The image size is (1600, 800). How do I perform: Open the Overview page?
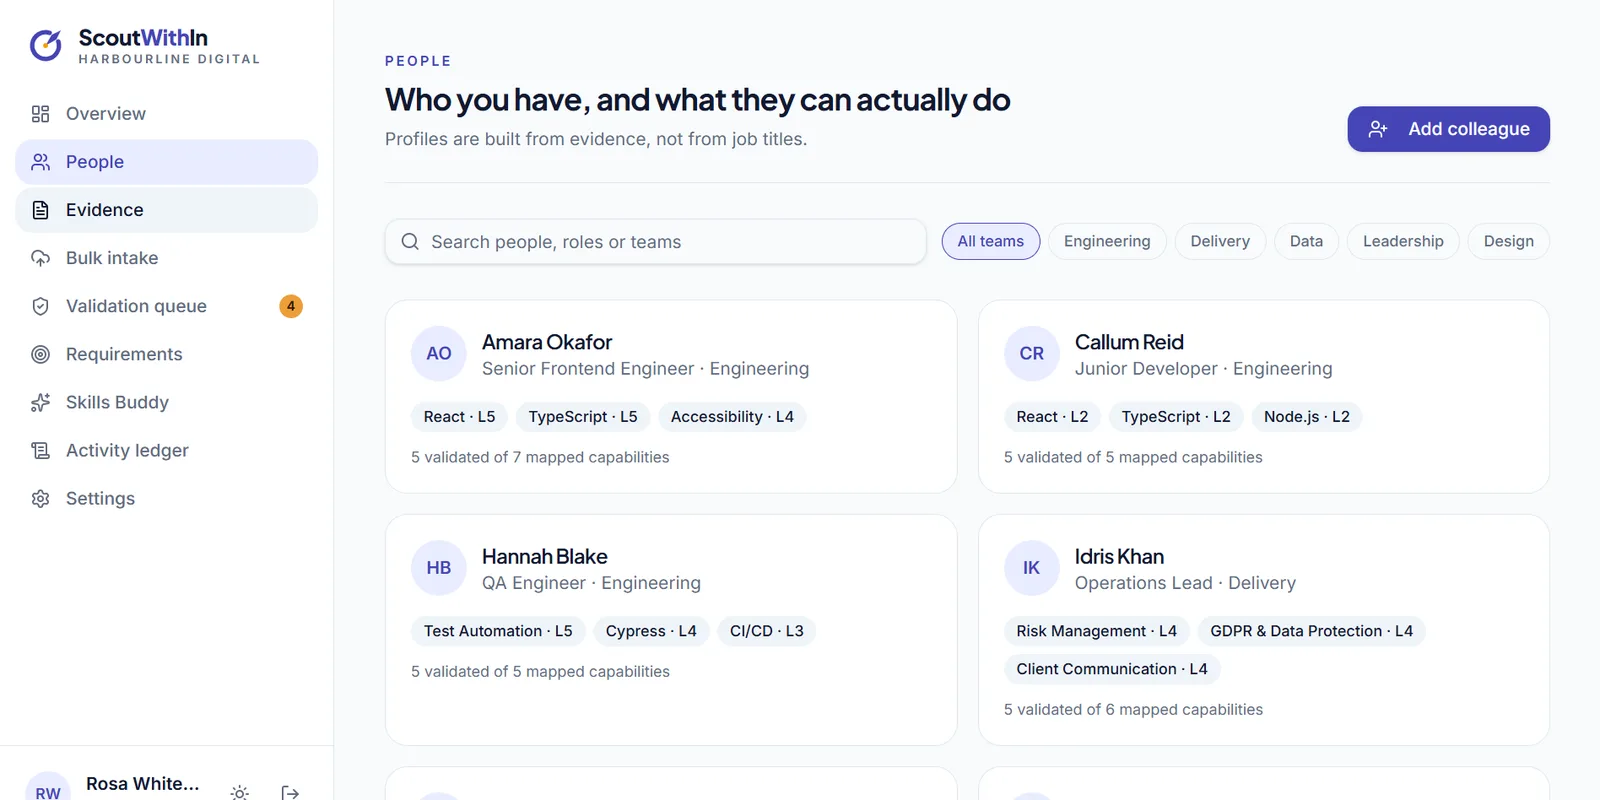click(x=166, y=114)
